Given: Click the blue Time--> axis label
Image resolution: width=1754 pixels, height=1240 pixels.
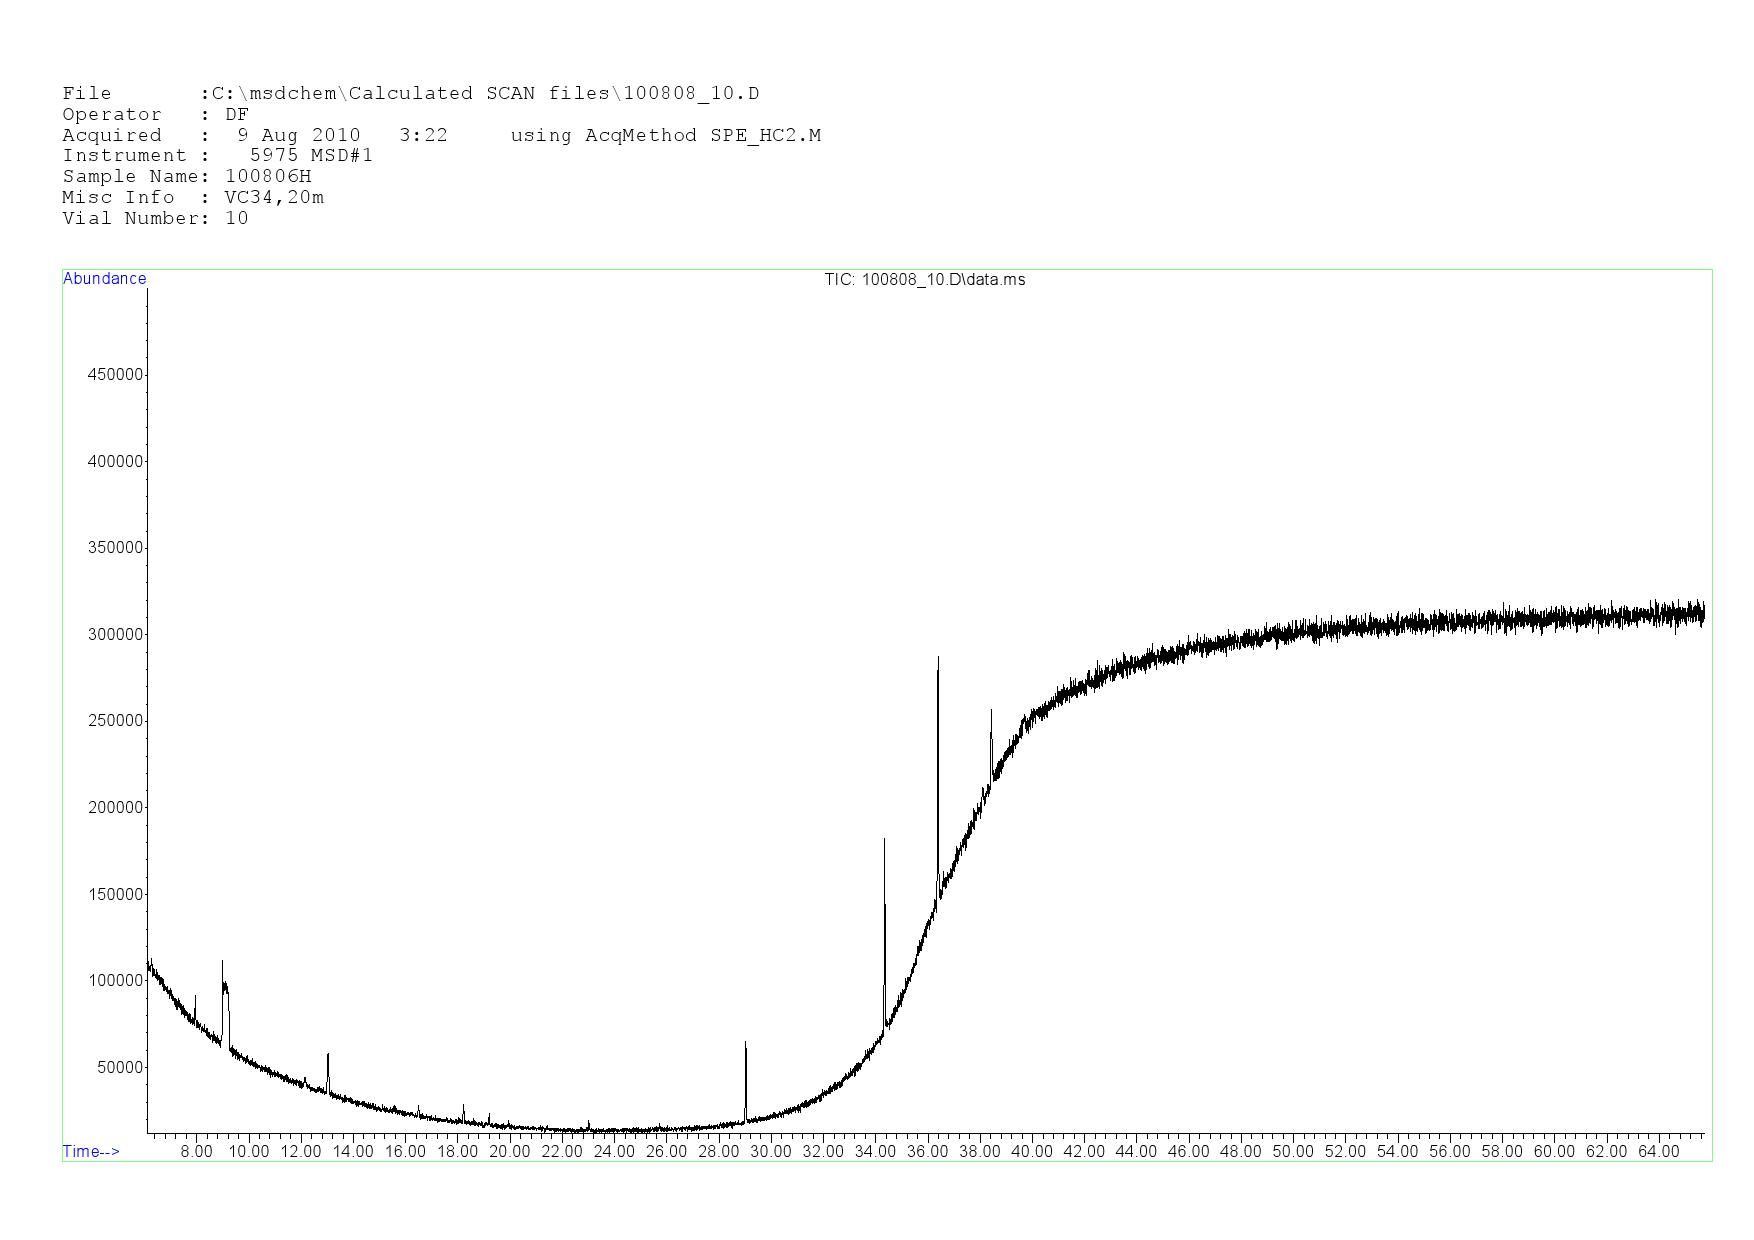Looking at the screenshot, I should click(91, 1151).
